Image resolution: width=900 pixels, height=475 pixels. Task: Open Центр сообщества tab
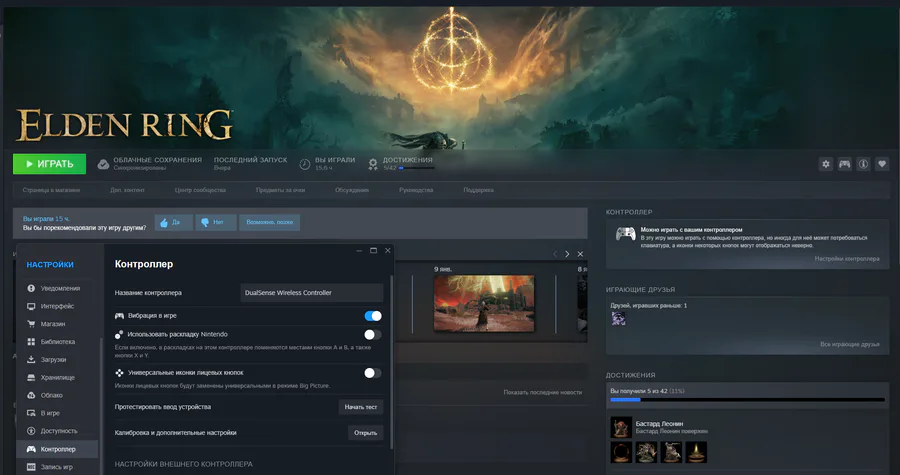pos(200,190)
